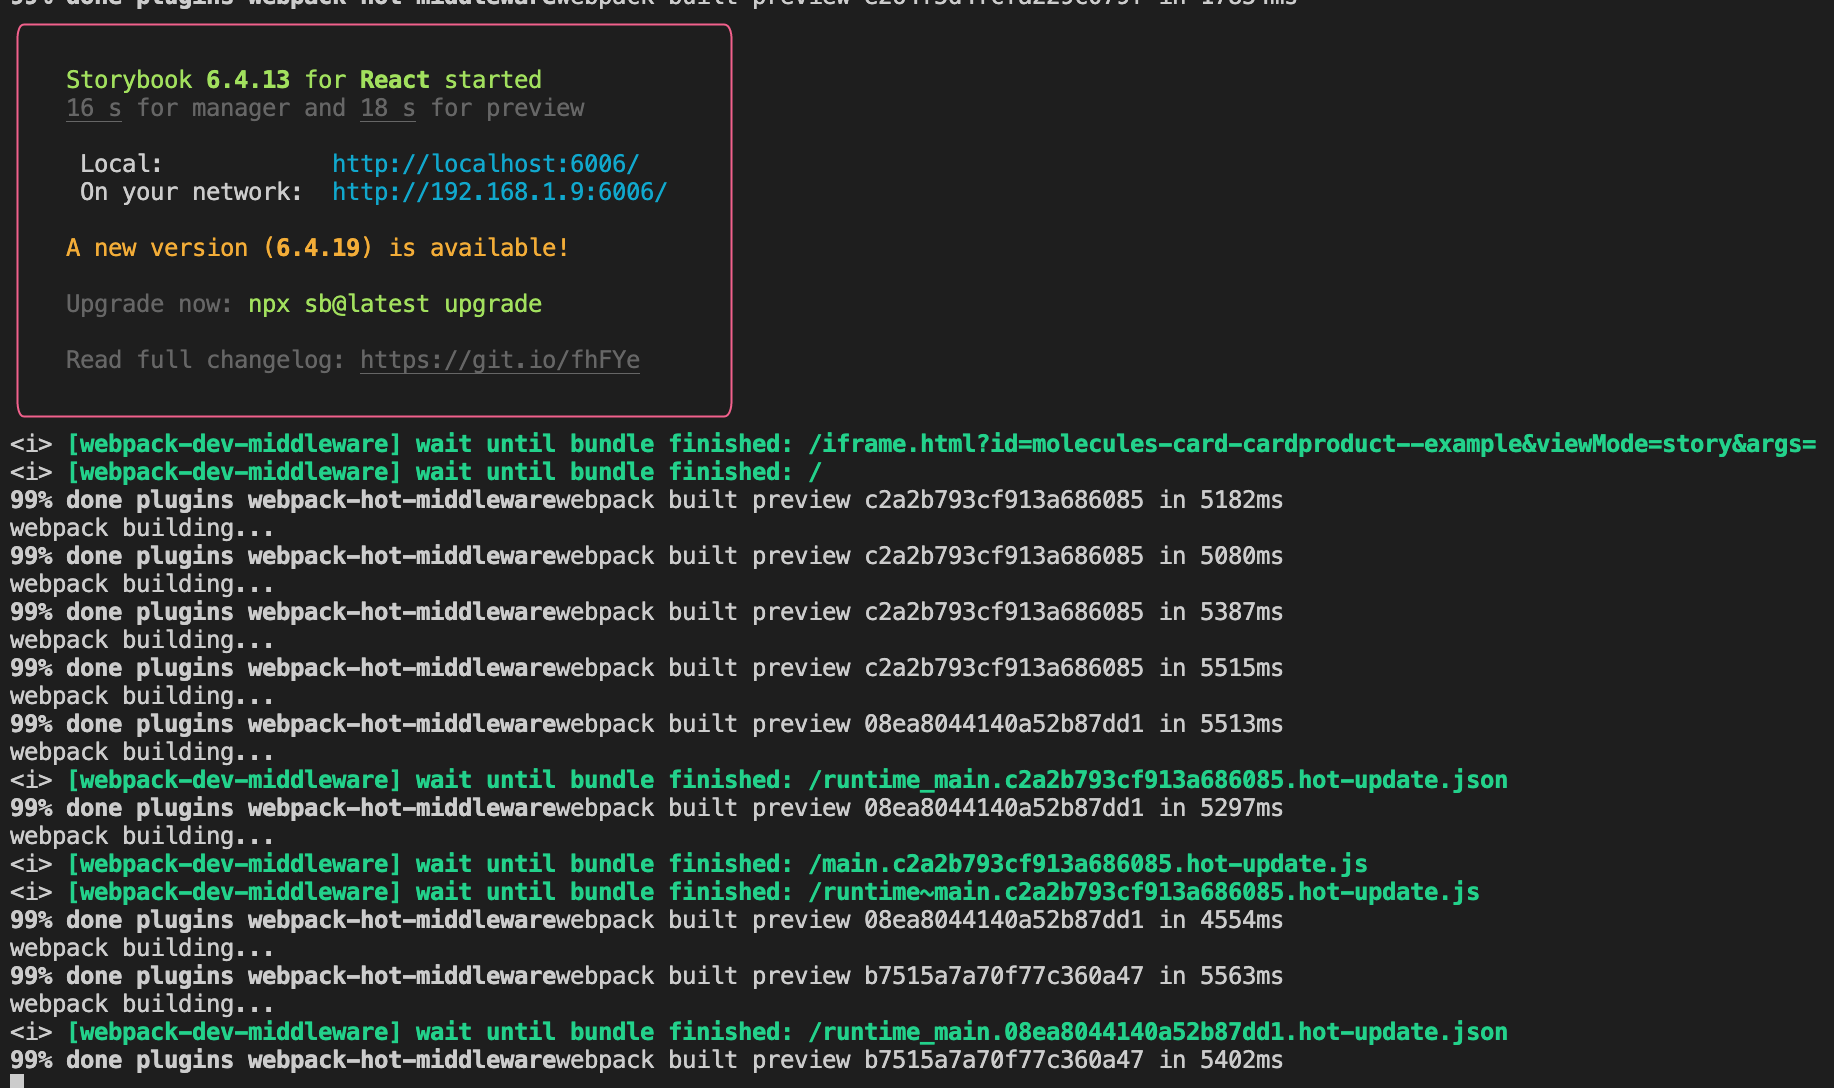
Task: Open the http://192.168.1.9:6006/ network link
Action: tap(499, 191)
